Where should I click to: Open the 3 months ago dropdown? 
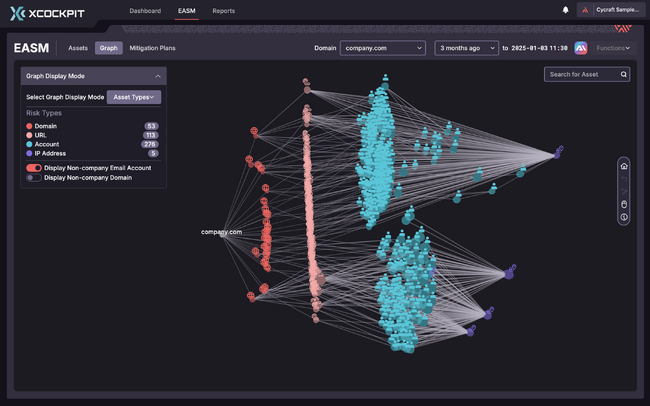click(x=466, y=48)
